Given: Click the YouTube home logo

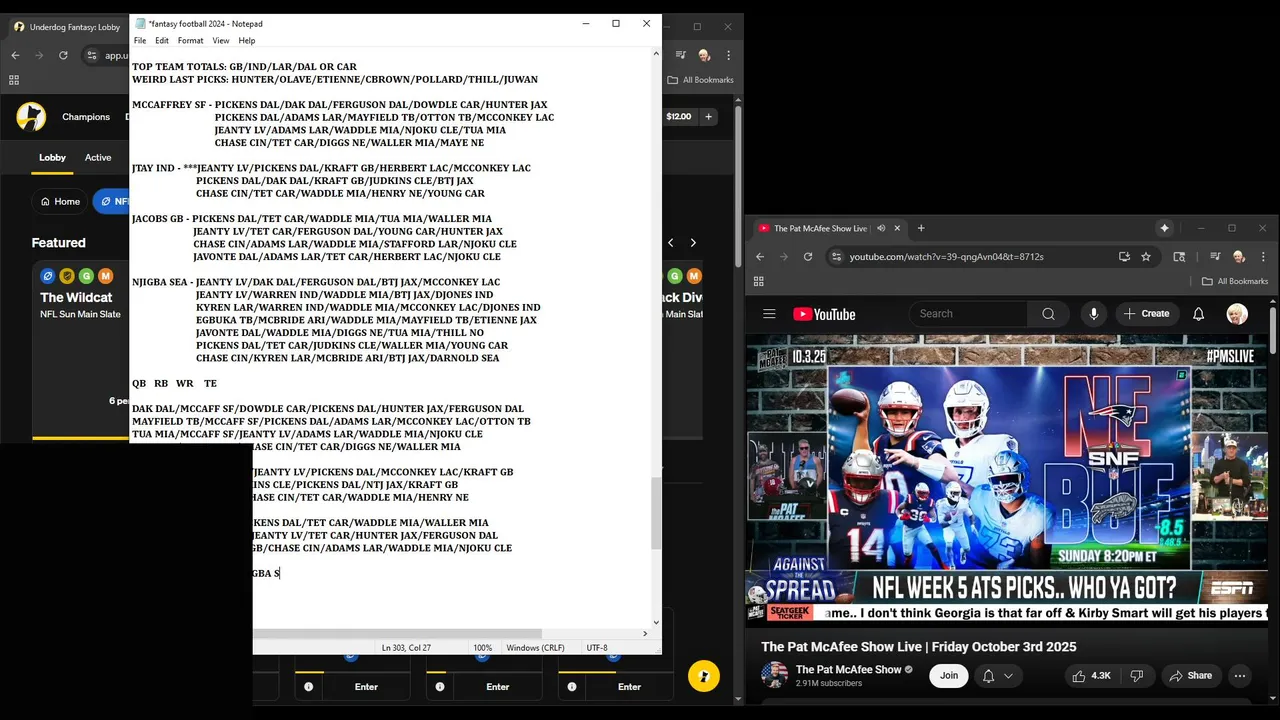Looking at the screenshot, I should click(x=826, y=314).
